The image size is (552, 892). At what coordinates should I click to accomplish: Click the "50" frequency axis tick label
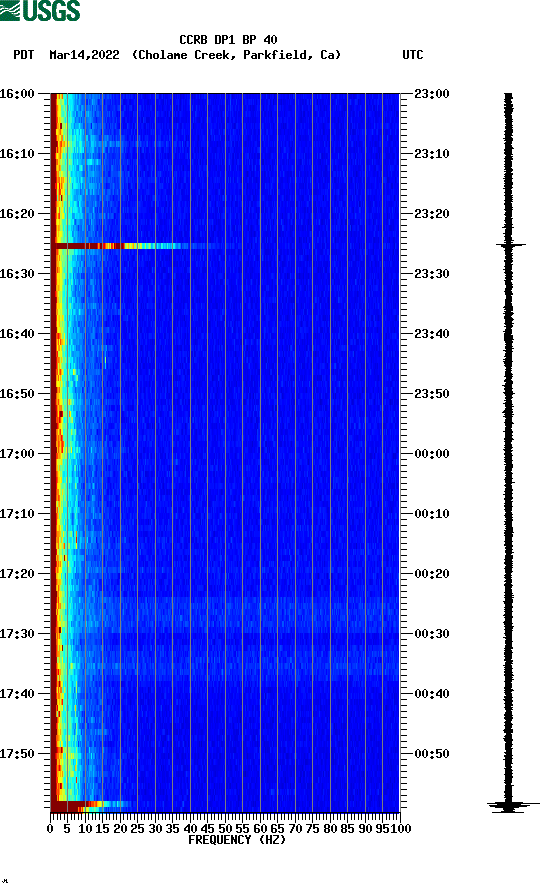[x=225, y=829]
